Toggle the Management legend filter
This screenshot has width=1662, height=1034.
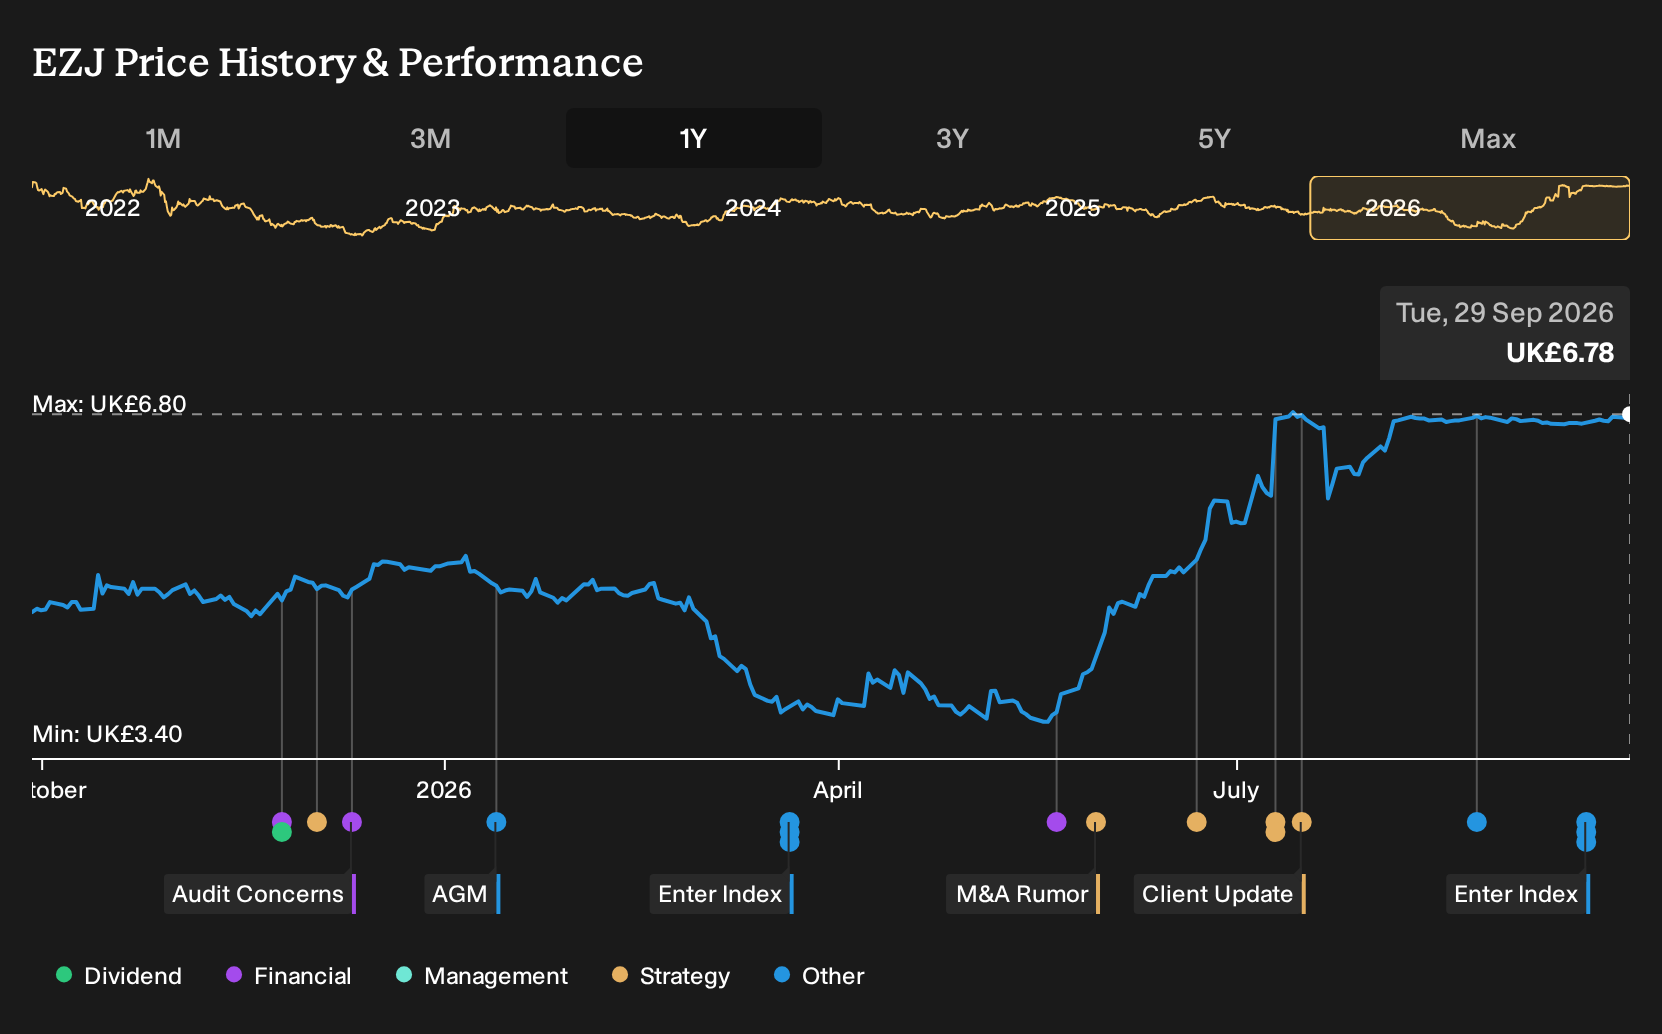click(482, 976)
